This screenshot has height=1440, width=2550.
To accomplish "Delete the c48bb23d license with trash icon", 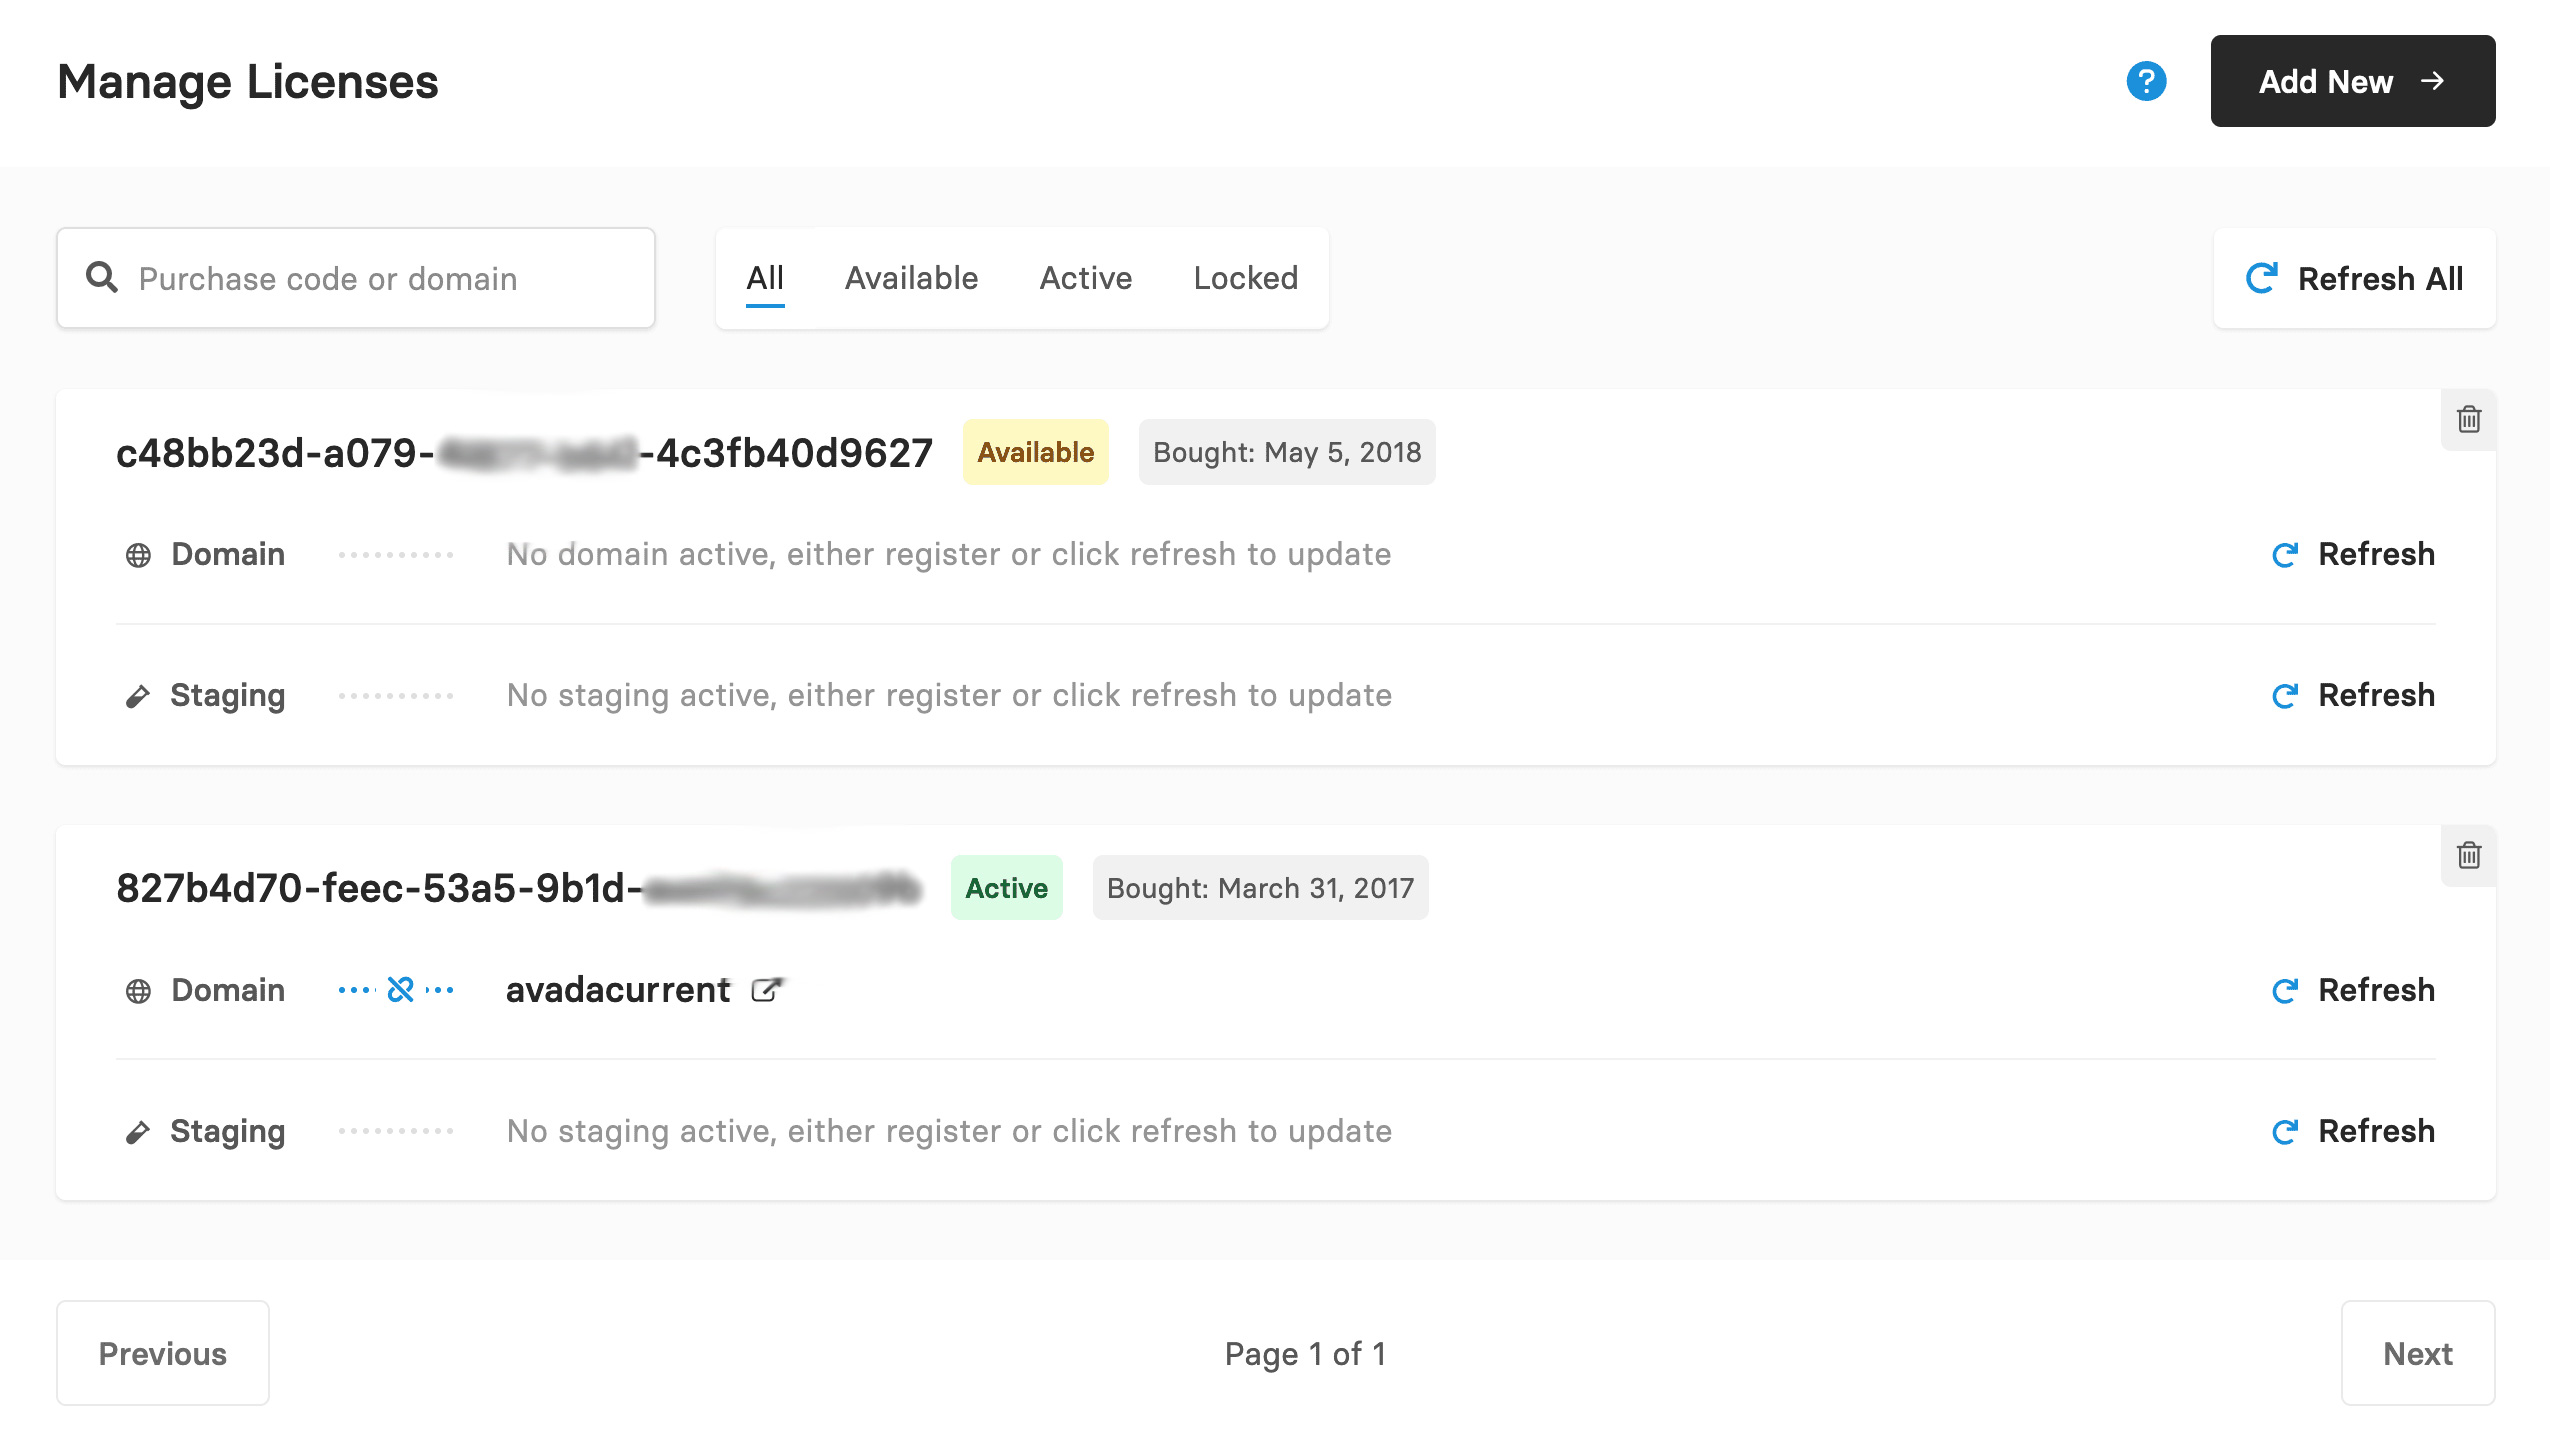I will click(x=2469, y=419).
